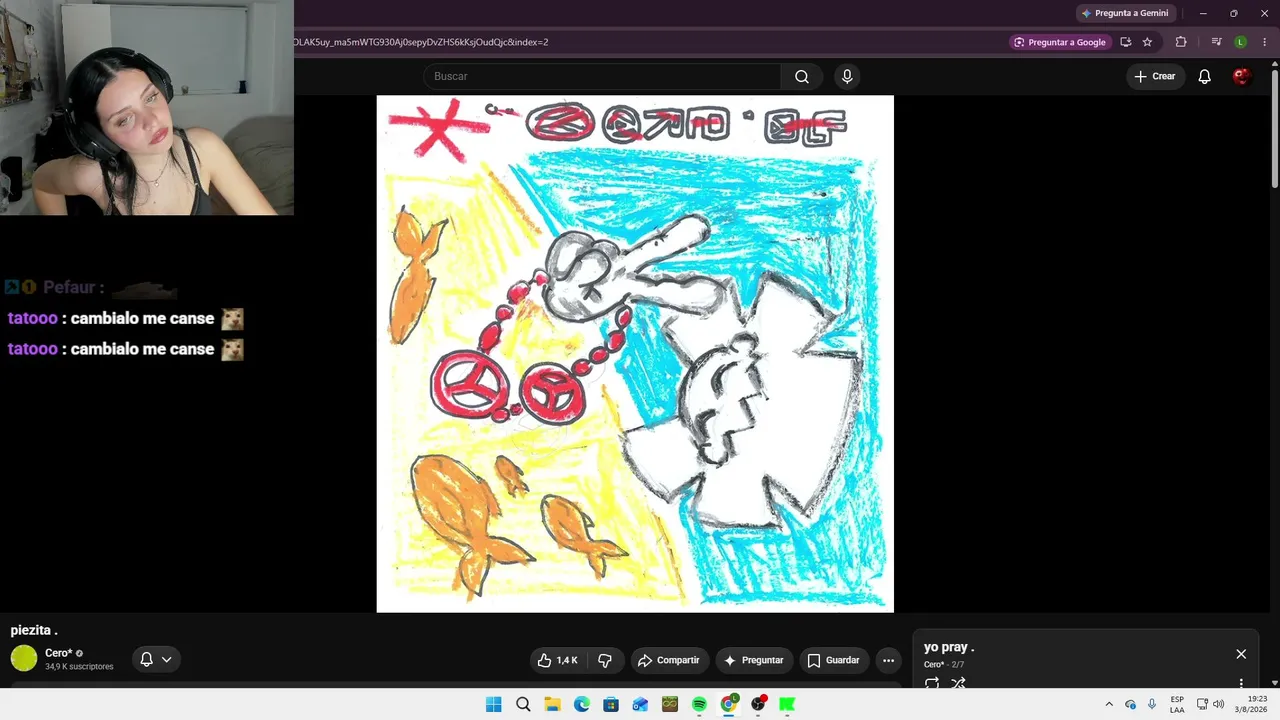Click the browser address bar URL
The width and height of the screenshot is (1280, 720).
[x=421, y=42]
